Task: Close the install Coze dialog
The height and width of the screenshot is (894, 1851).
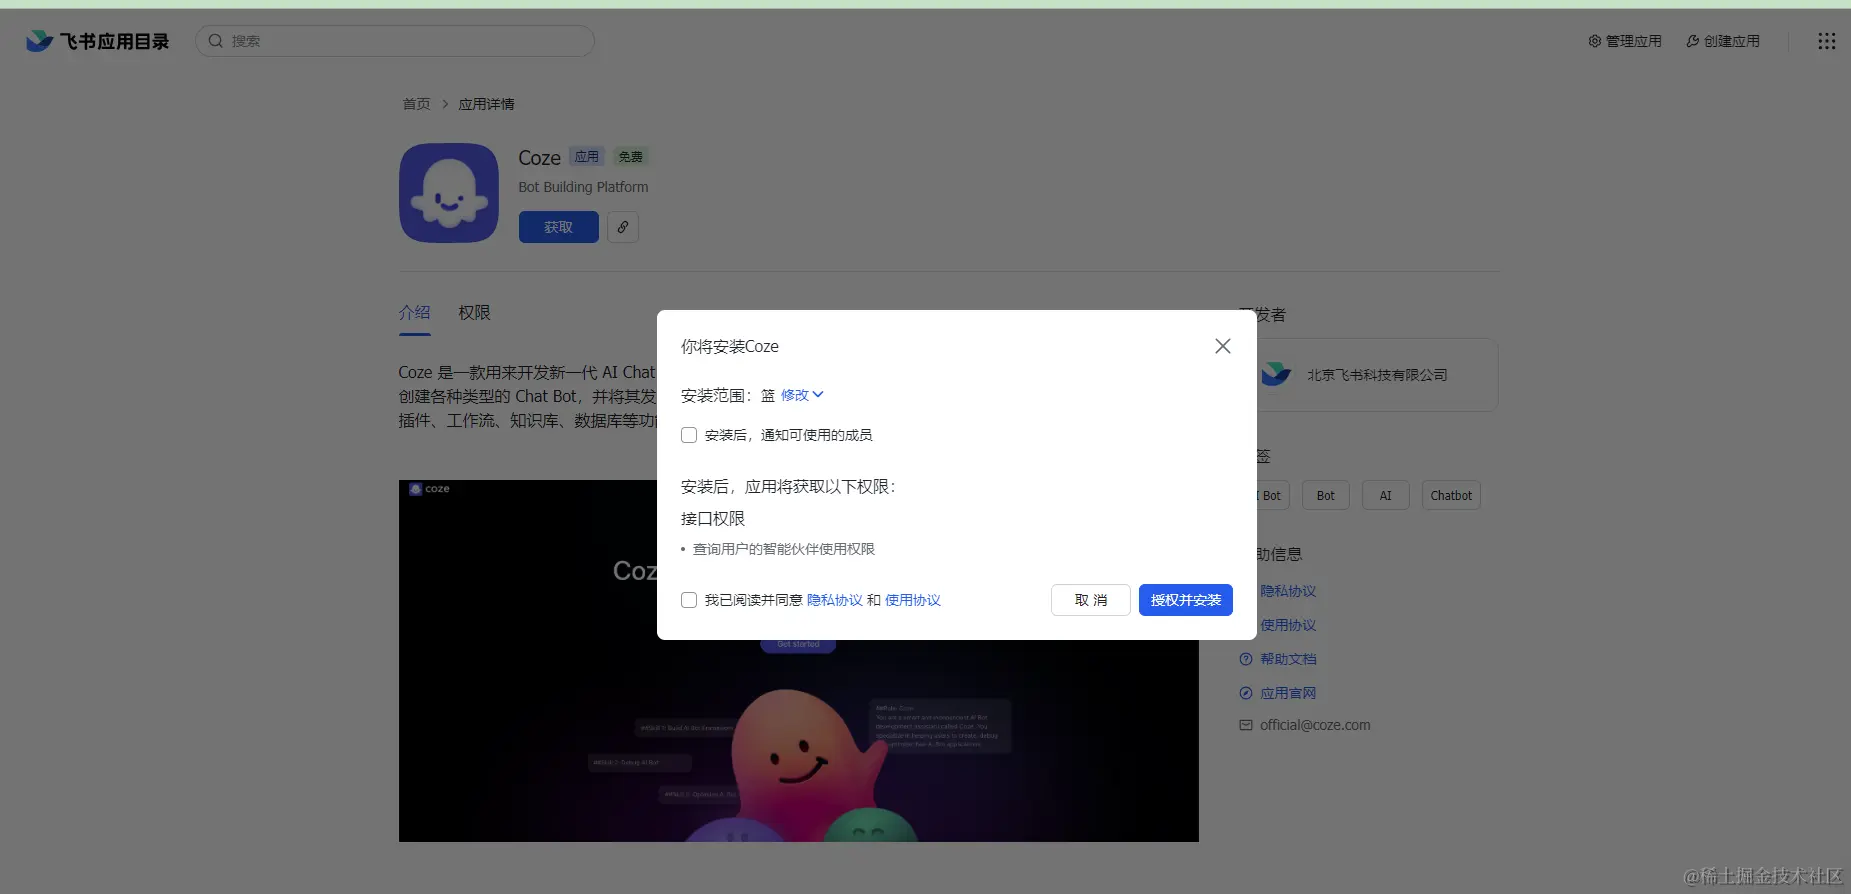Action: (1222, 346)
